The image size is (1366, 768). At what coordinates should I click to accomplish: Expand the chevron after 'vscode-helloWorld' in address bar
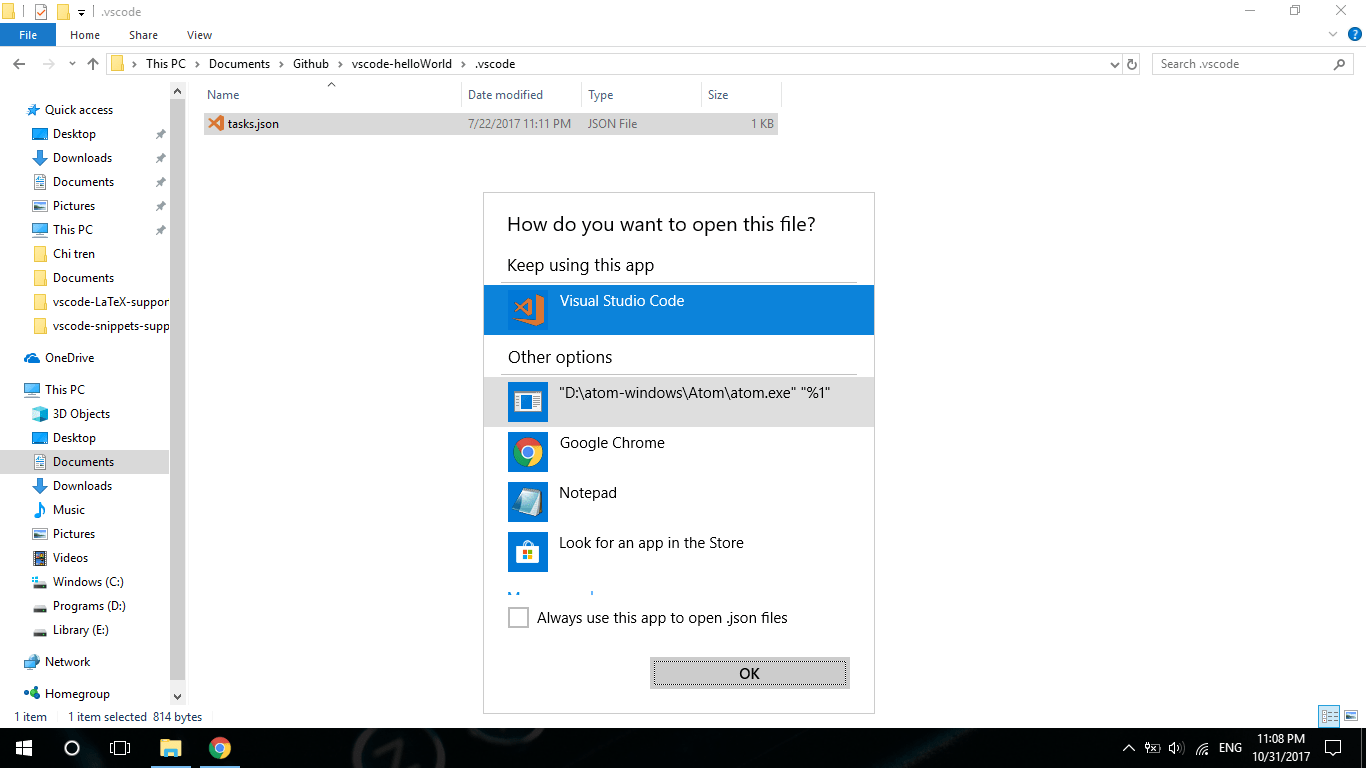tap(463, 64)
